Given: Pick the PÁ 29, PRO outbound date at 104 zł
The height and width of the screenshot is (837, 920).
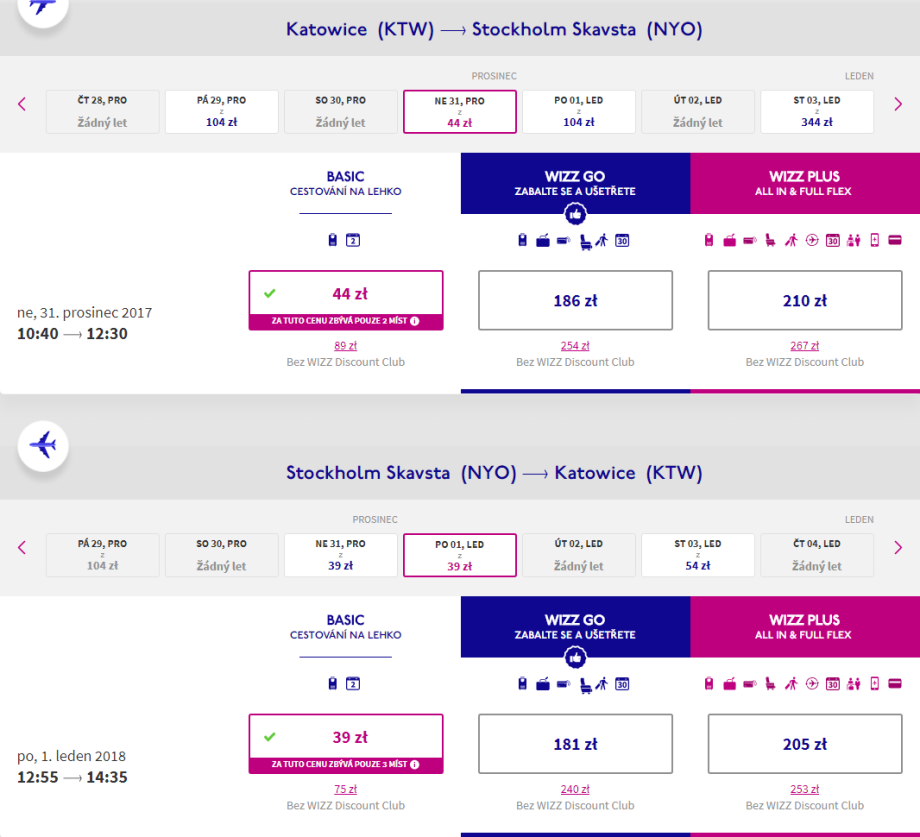Looking at the screenshot, I should pyautogui.click(x=222, y=111).
